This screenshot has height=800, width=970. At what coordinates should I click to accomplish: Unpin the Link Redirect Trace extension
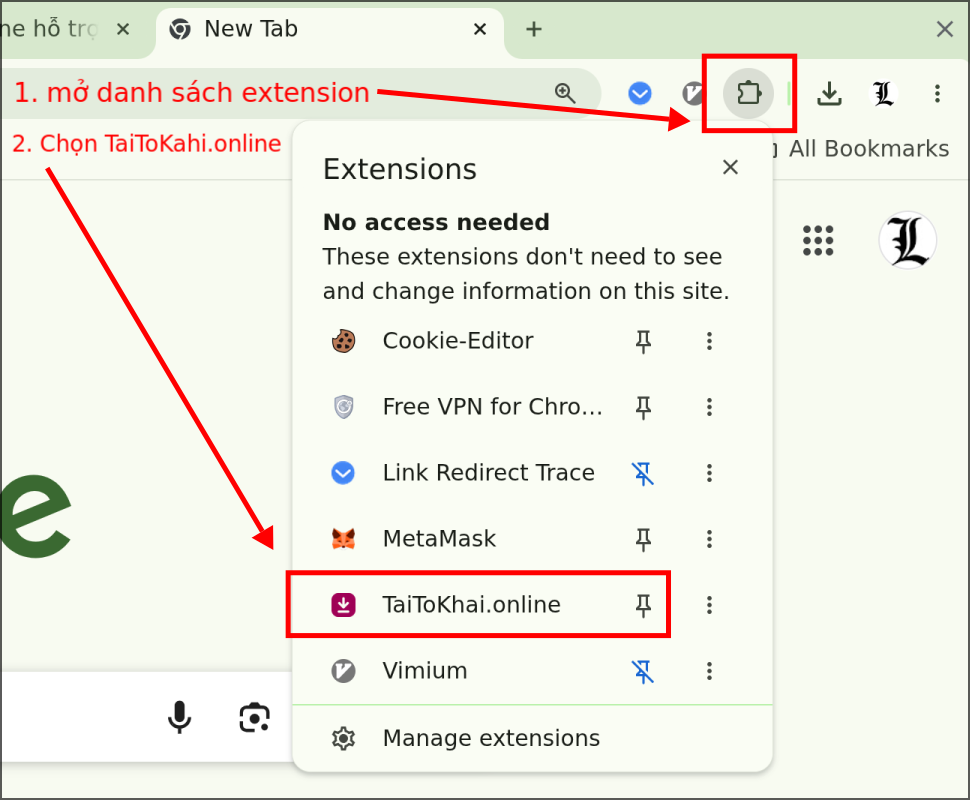click(x=643, y=473)
